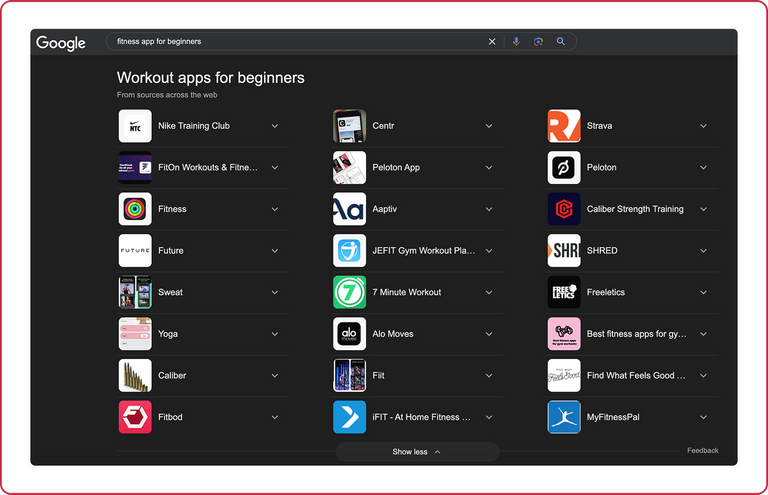Select the Freeletics icon

[x=564, y=292]
